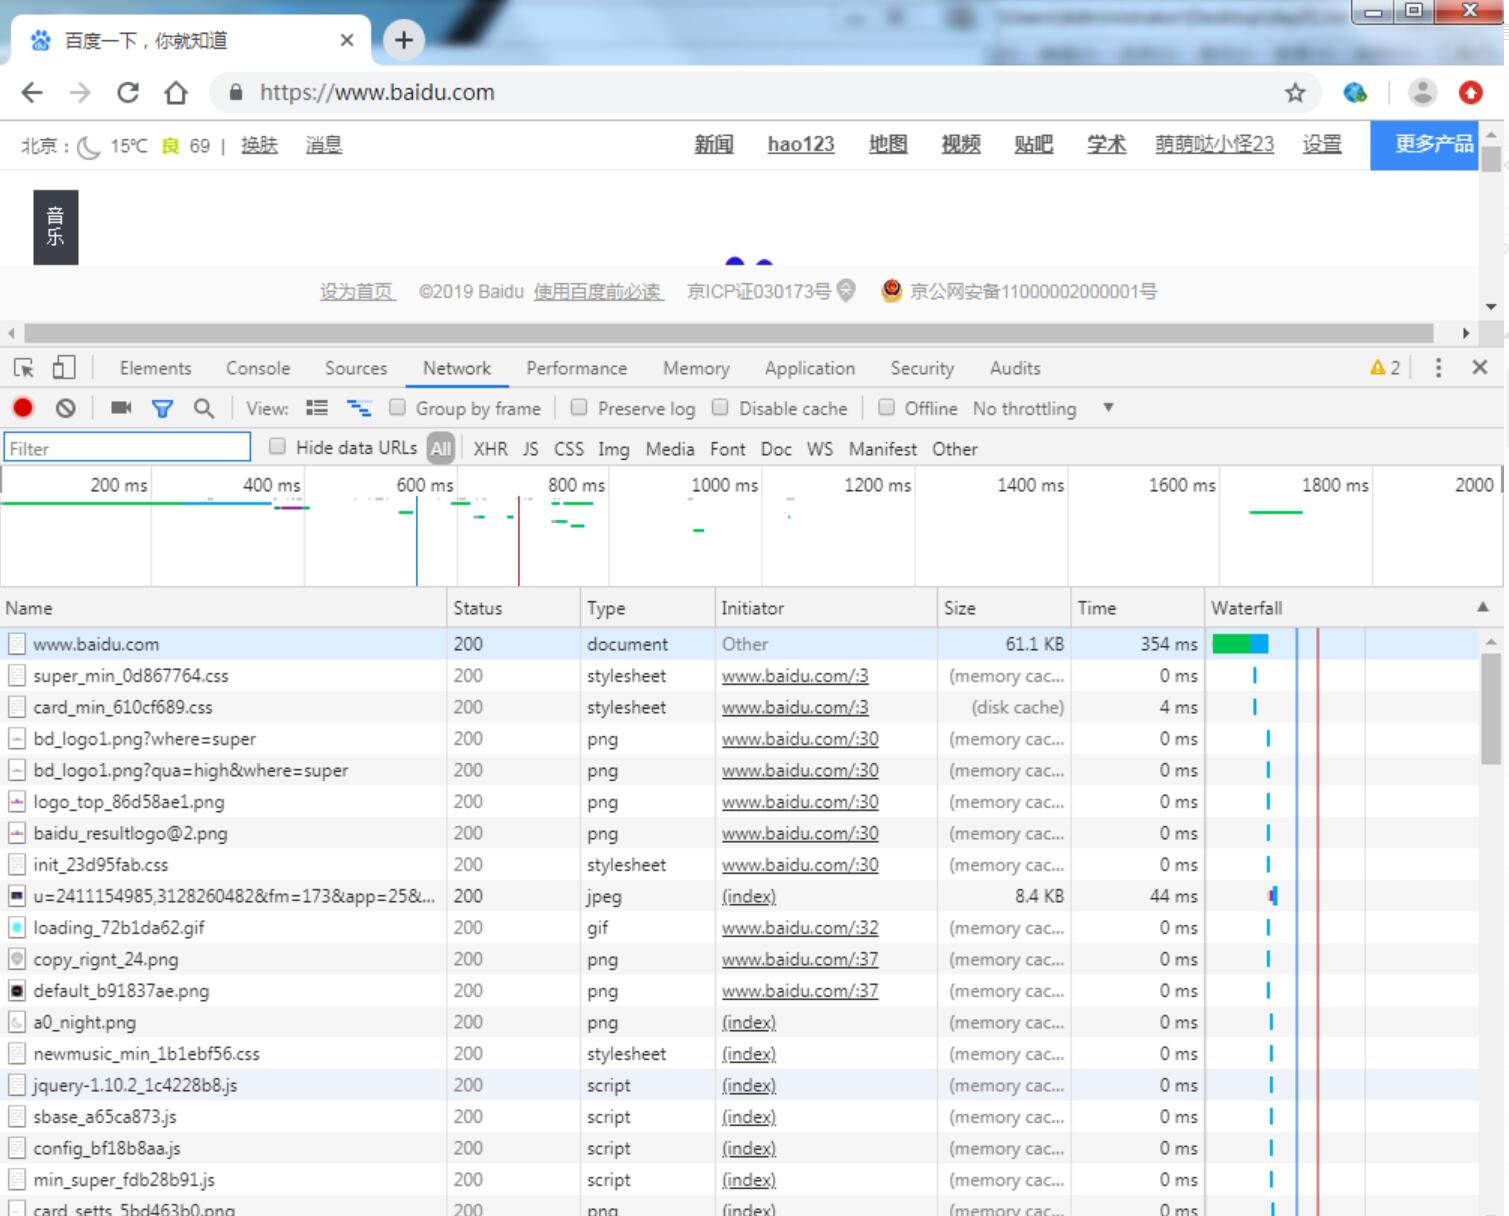
Task: Activate the inspect element picker icon
Action: [x=23, y=368]
